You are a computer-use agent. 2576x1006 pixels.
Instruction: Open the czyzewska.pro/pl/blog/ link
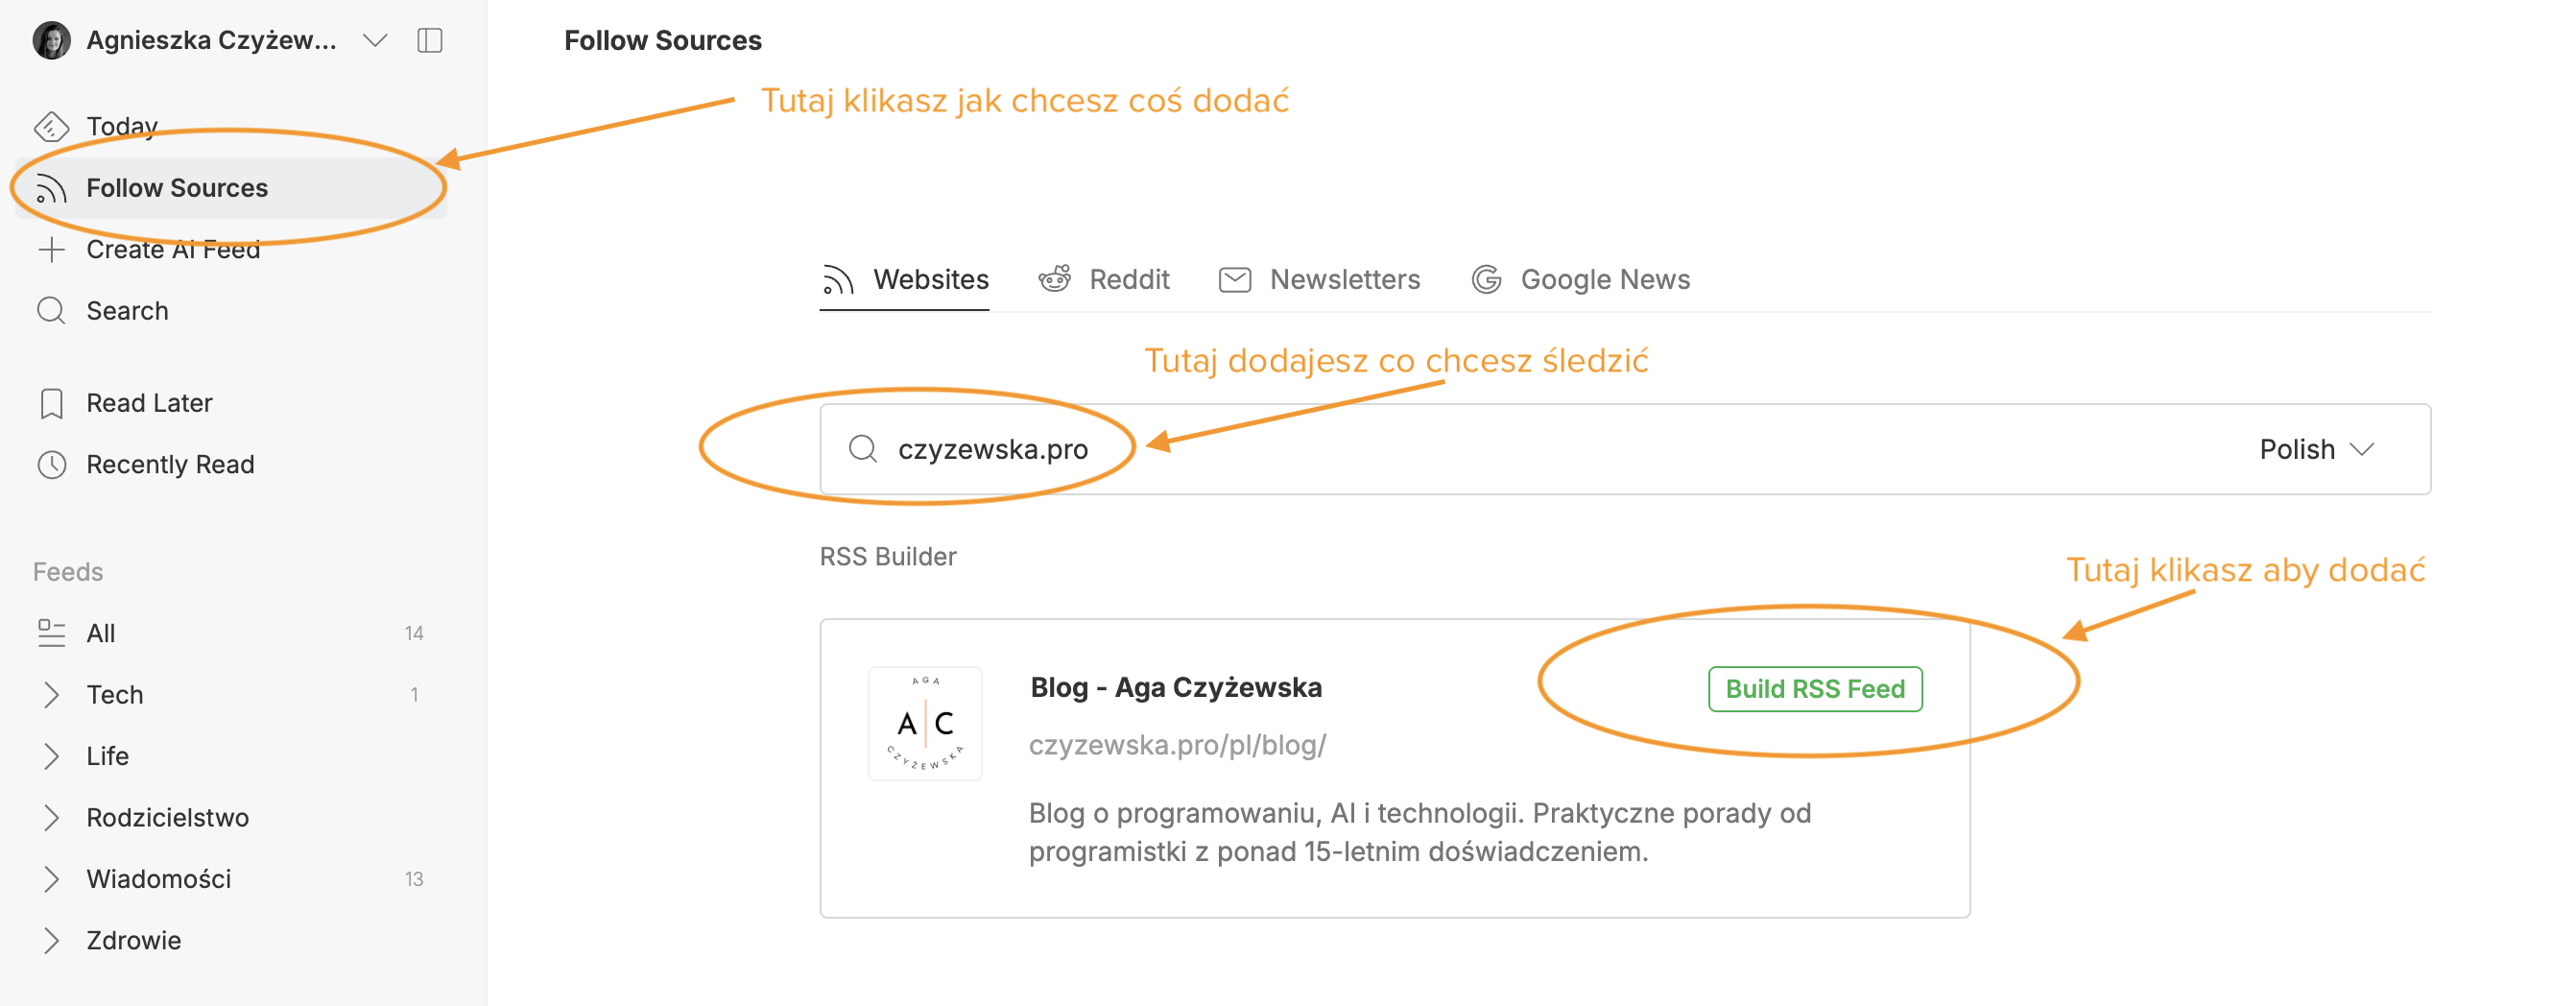[x=1178, y=745]
